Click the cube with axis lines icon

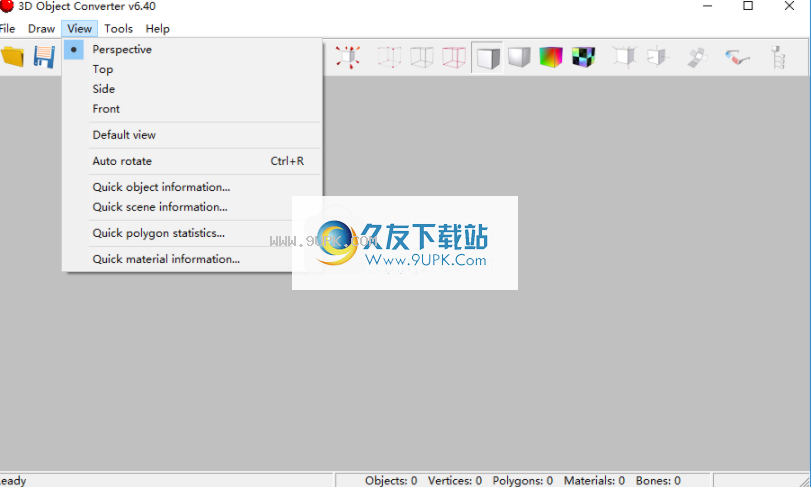click(x=657, y=57)
